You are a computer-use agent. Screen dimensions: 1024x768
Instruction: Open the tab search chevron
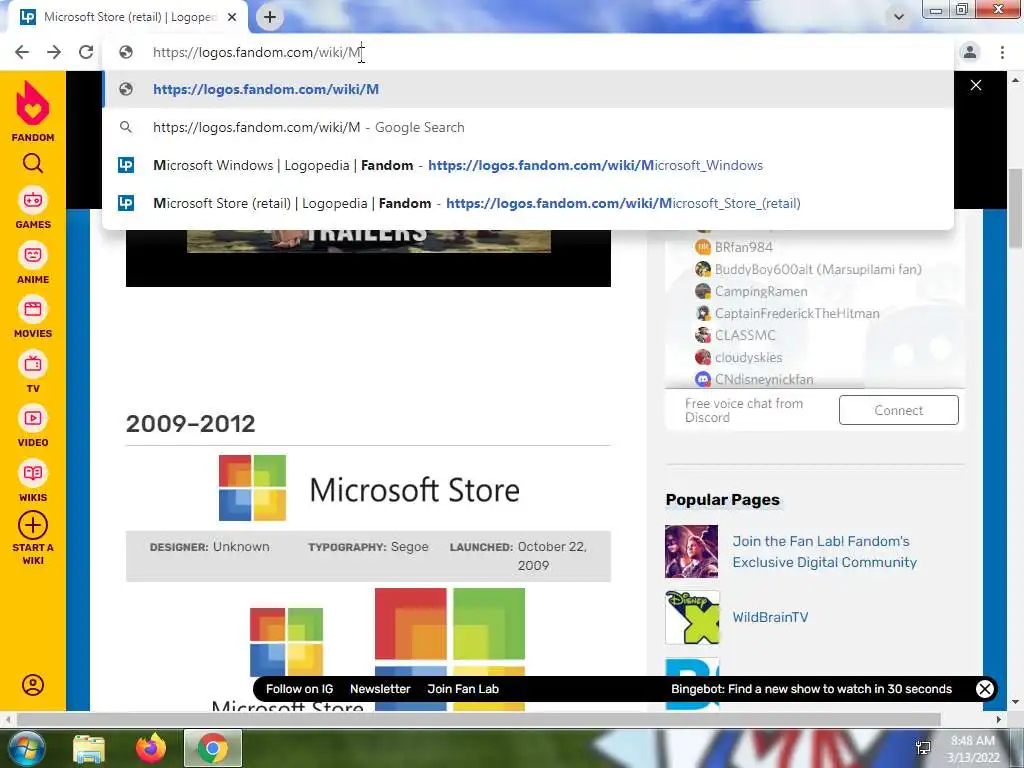[x=899, y=17]
